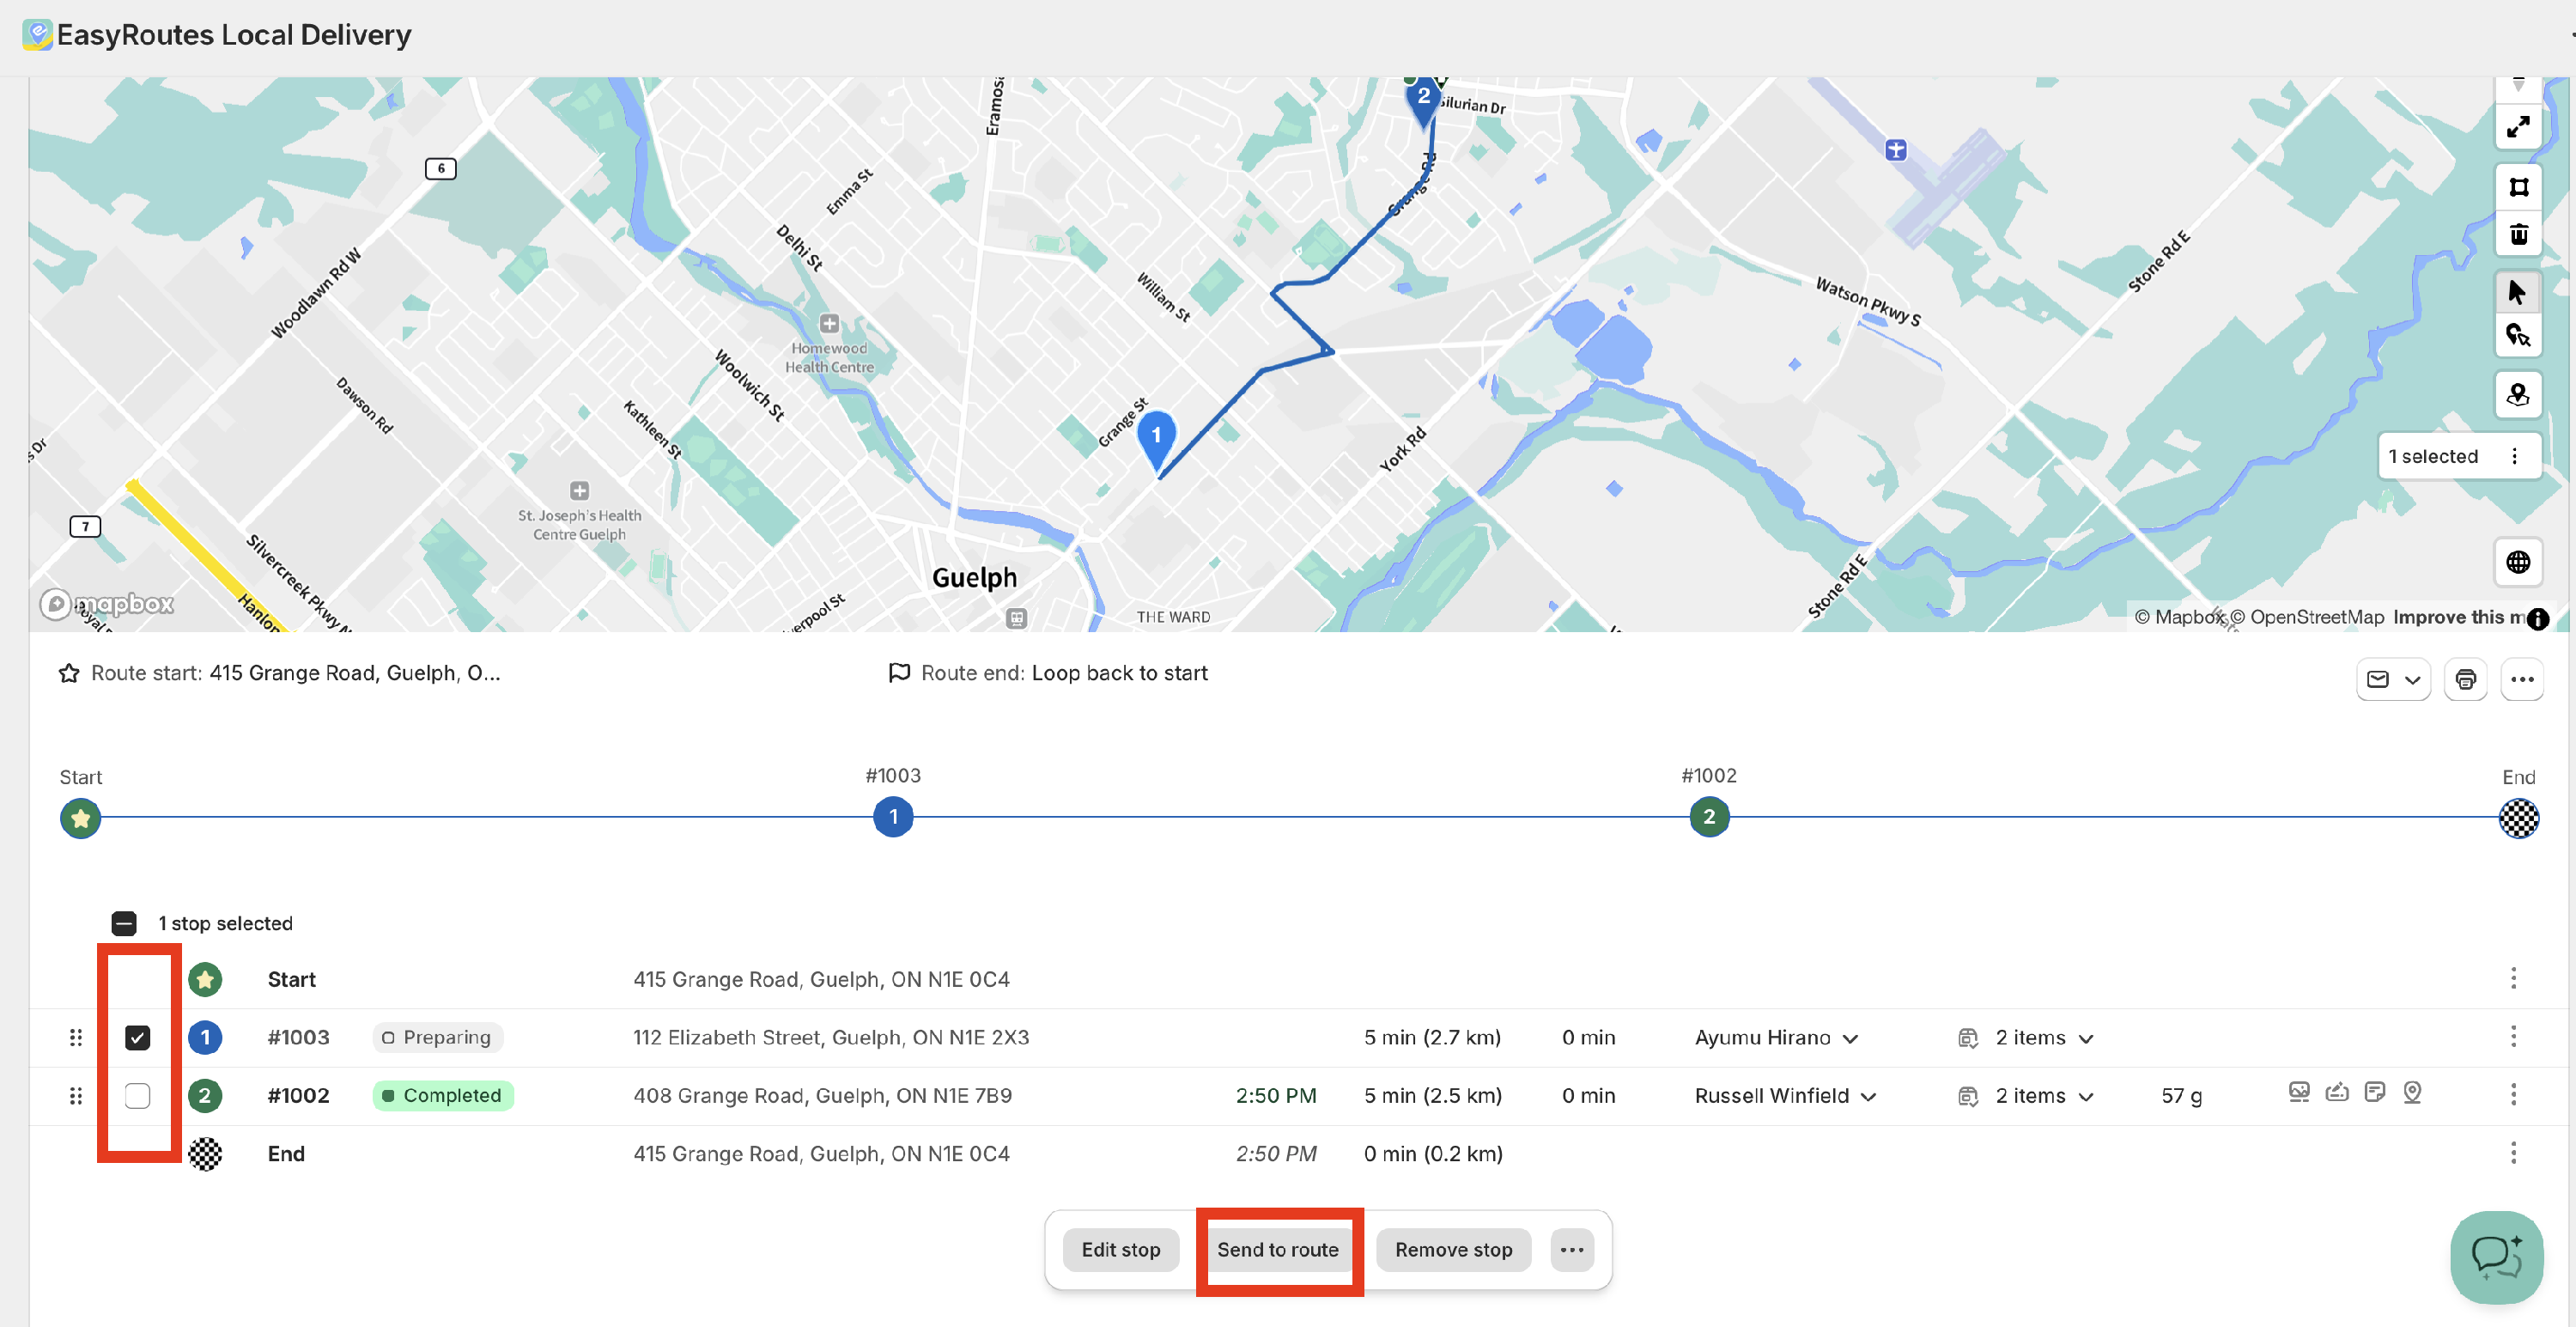Viewport: 2576px width, 1327px height.
Task: Open three-dot menu for the Start row
Action: pos(2513,978)
